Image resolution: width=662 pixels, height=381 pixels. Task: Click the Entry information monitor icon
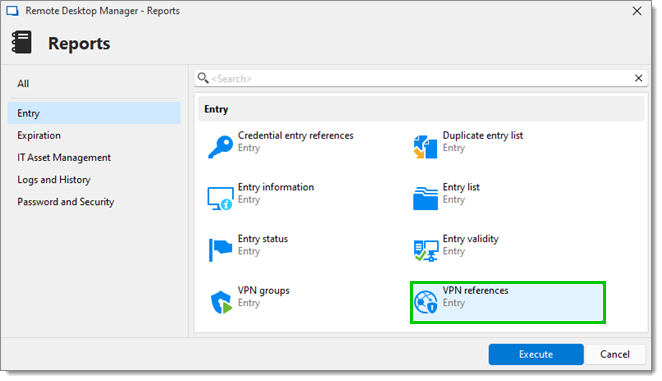click(220, 199)
